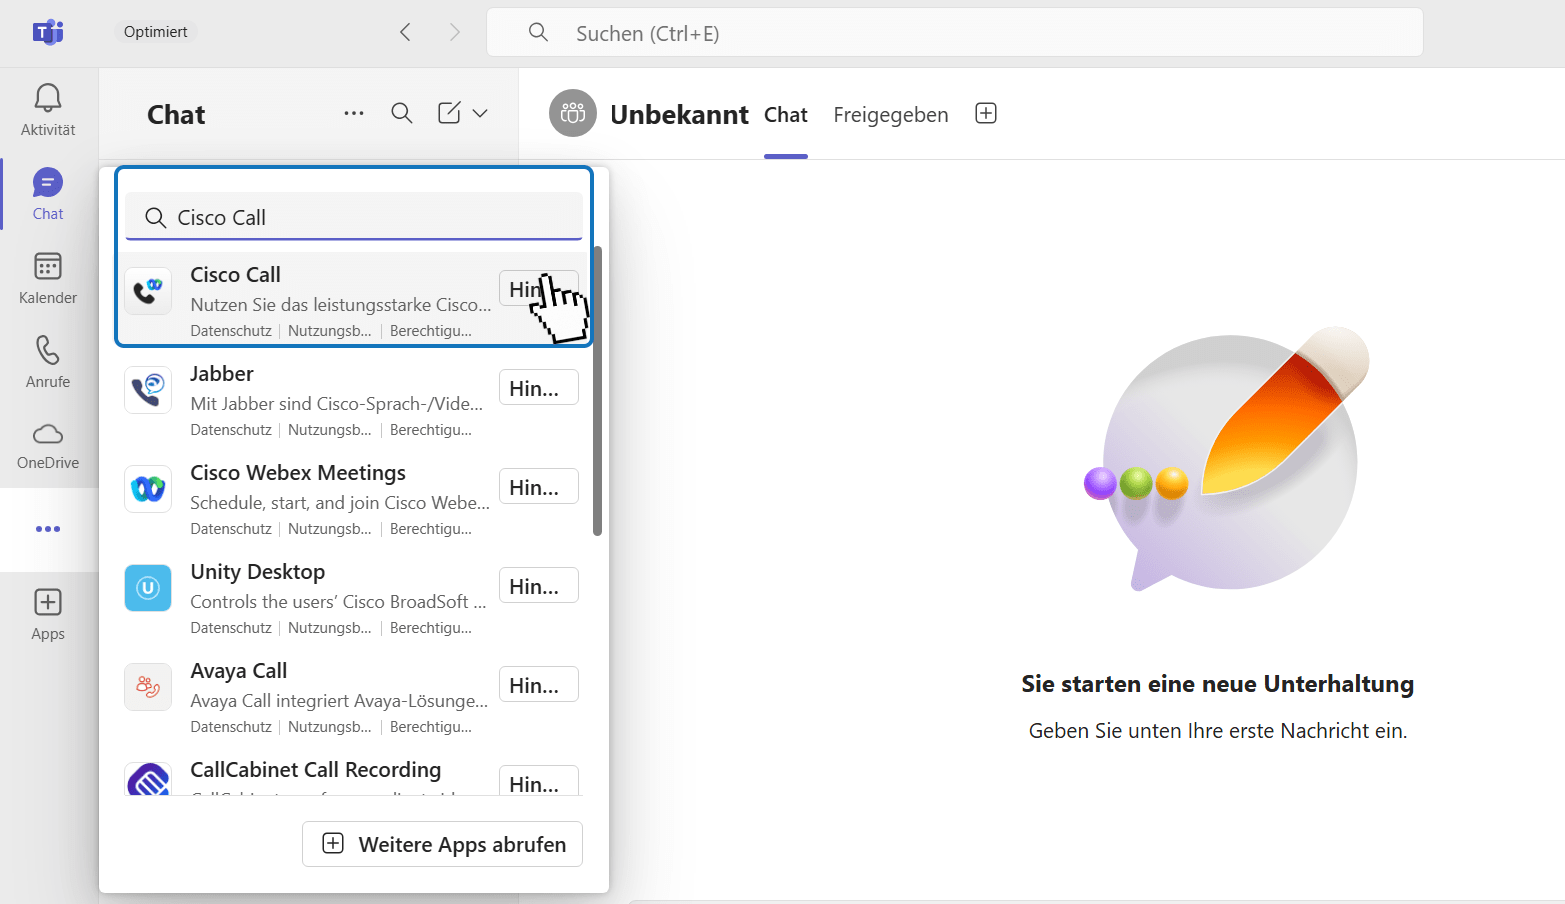Add the Avaya Call app
The width and height of the screenshot is (1565, 904).
click(x=539, y=684)
